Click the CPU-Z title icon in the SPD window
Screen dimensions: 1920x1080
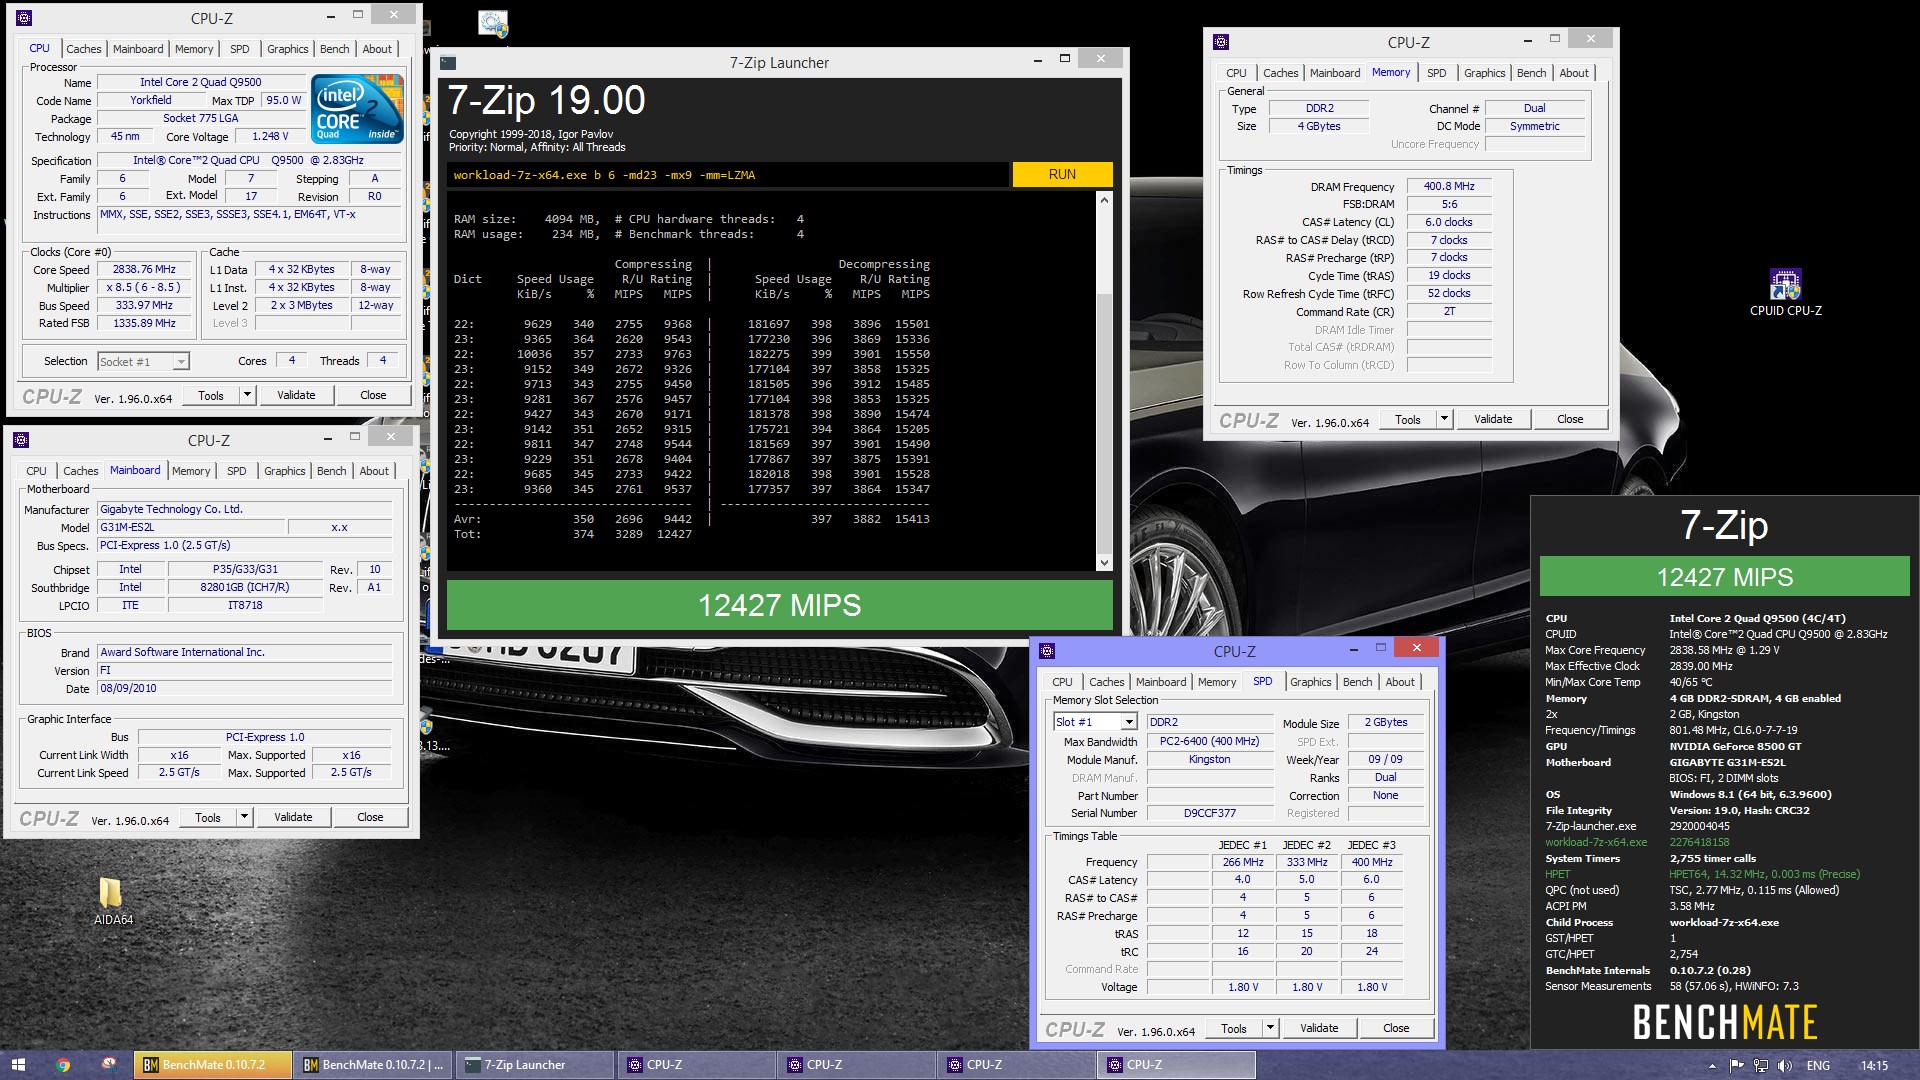[x=1047, y=651]
